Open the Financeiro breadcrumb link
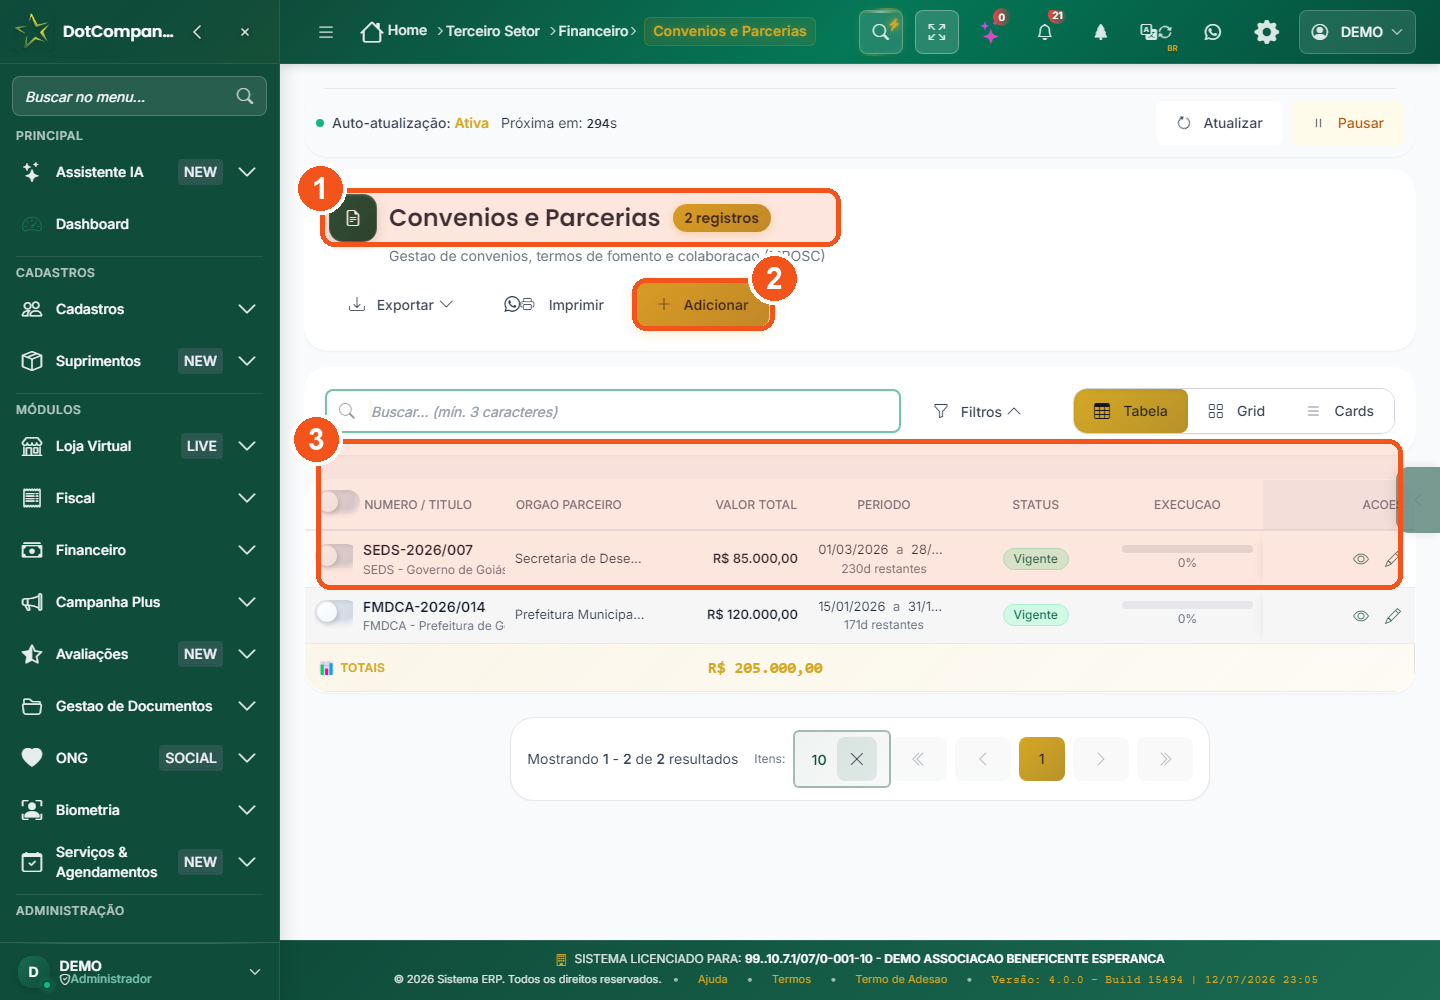Screen dimensions: 1440x1000 coord(594,32)
